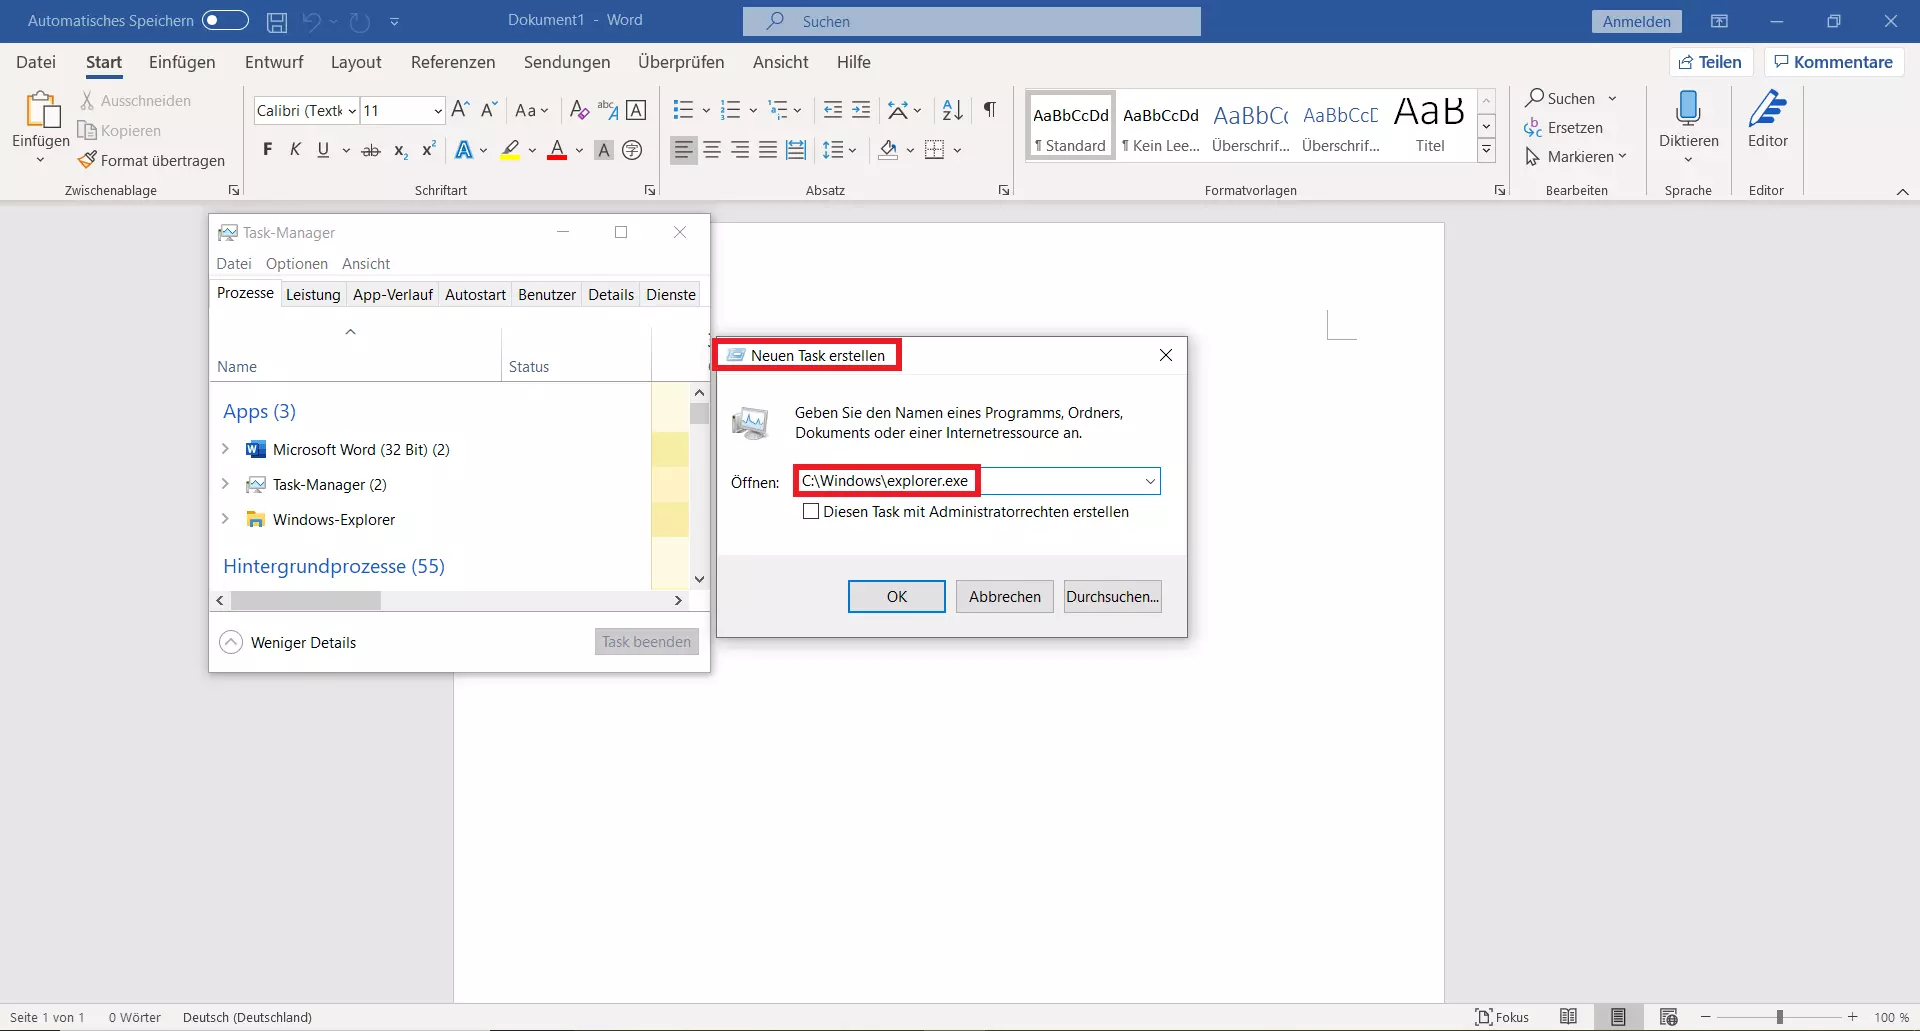Image resolution: width=1920 pixels, height=1031 pixels.
Task: Toggle bold formatting (F)
Action: [267, 150]
